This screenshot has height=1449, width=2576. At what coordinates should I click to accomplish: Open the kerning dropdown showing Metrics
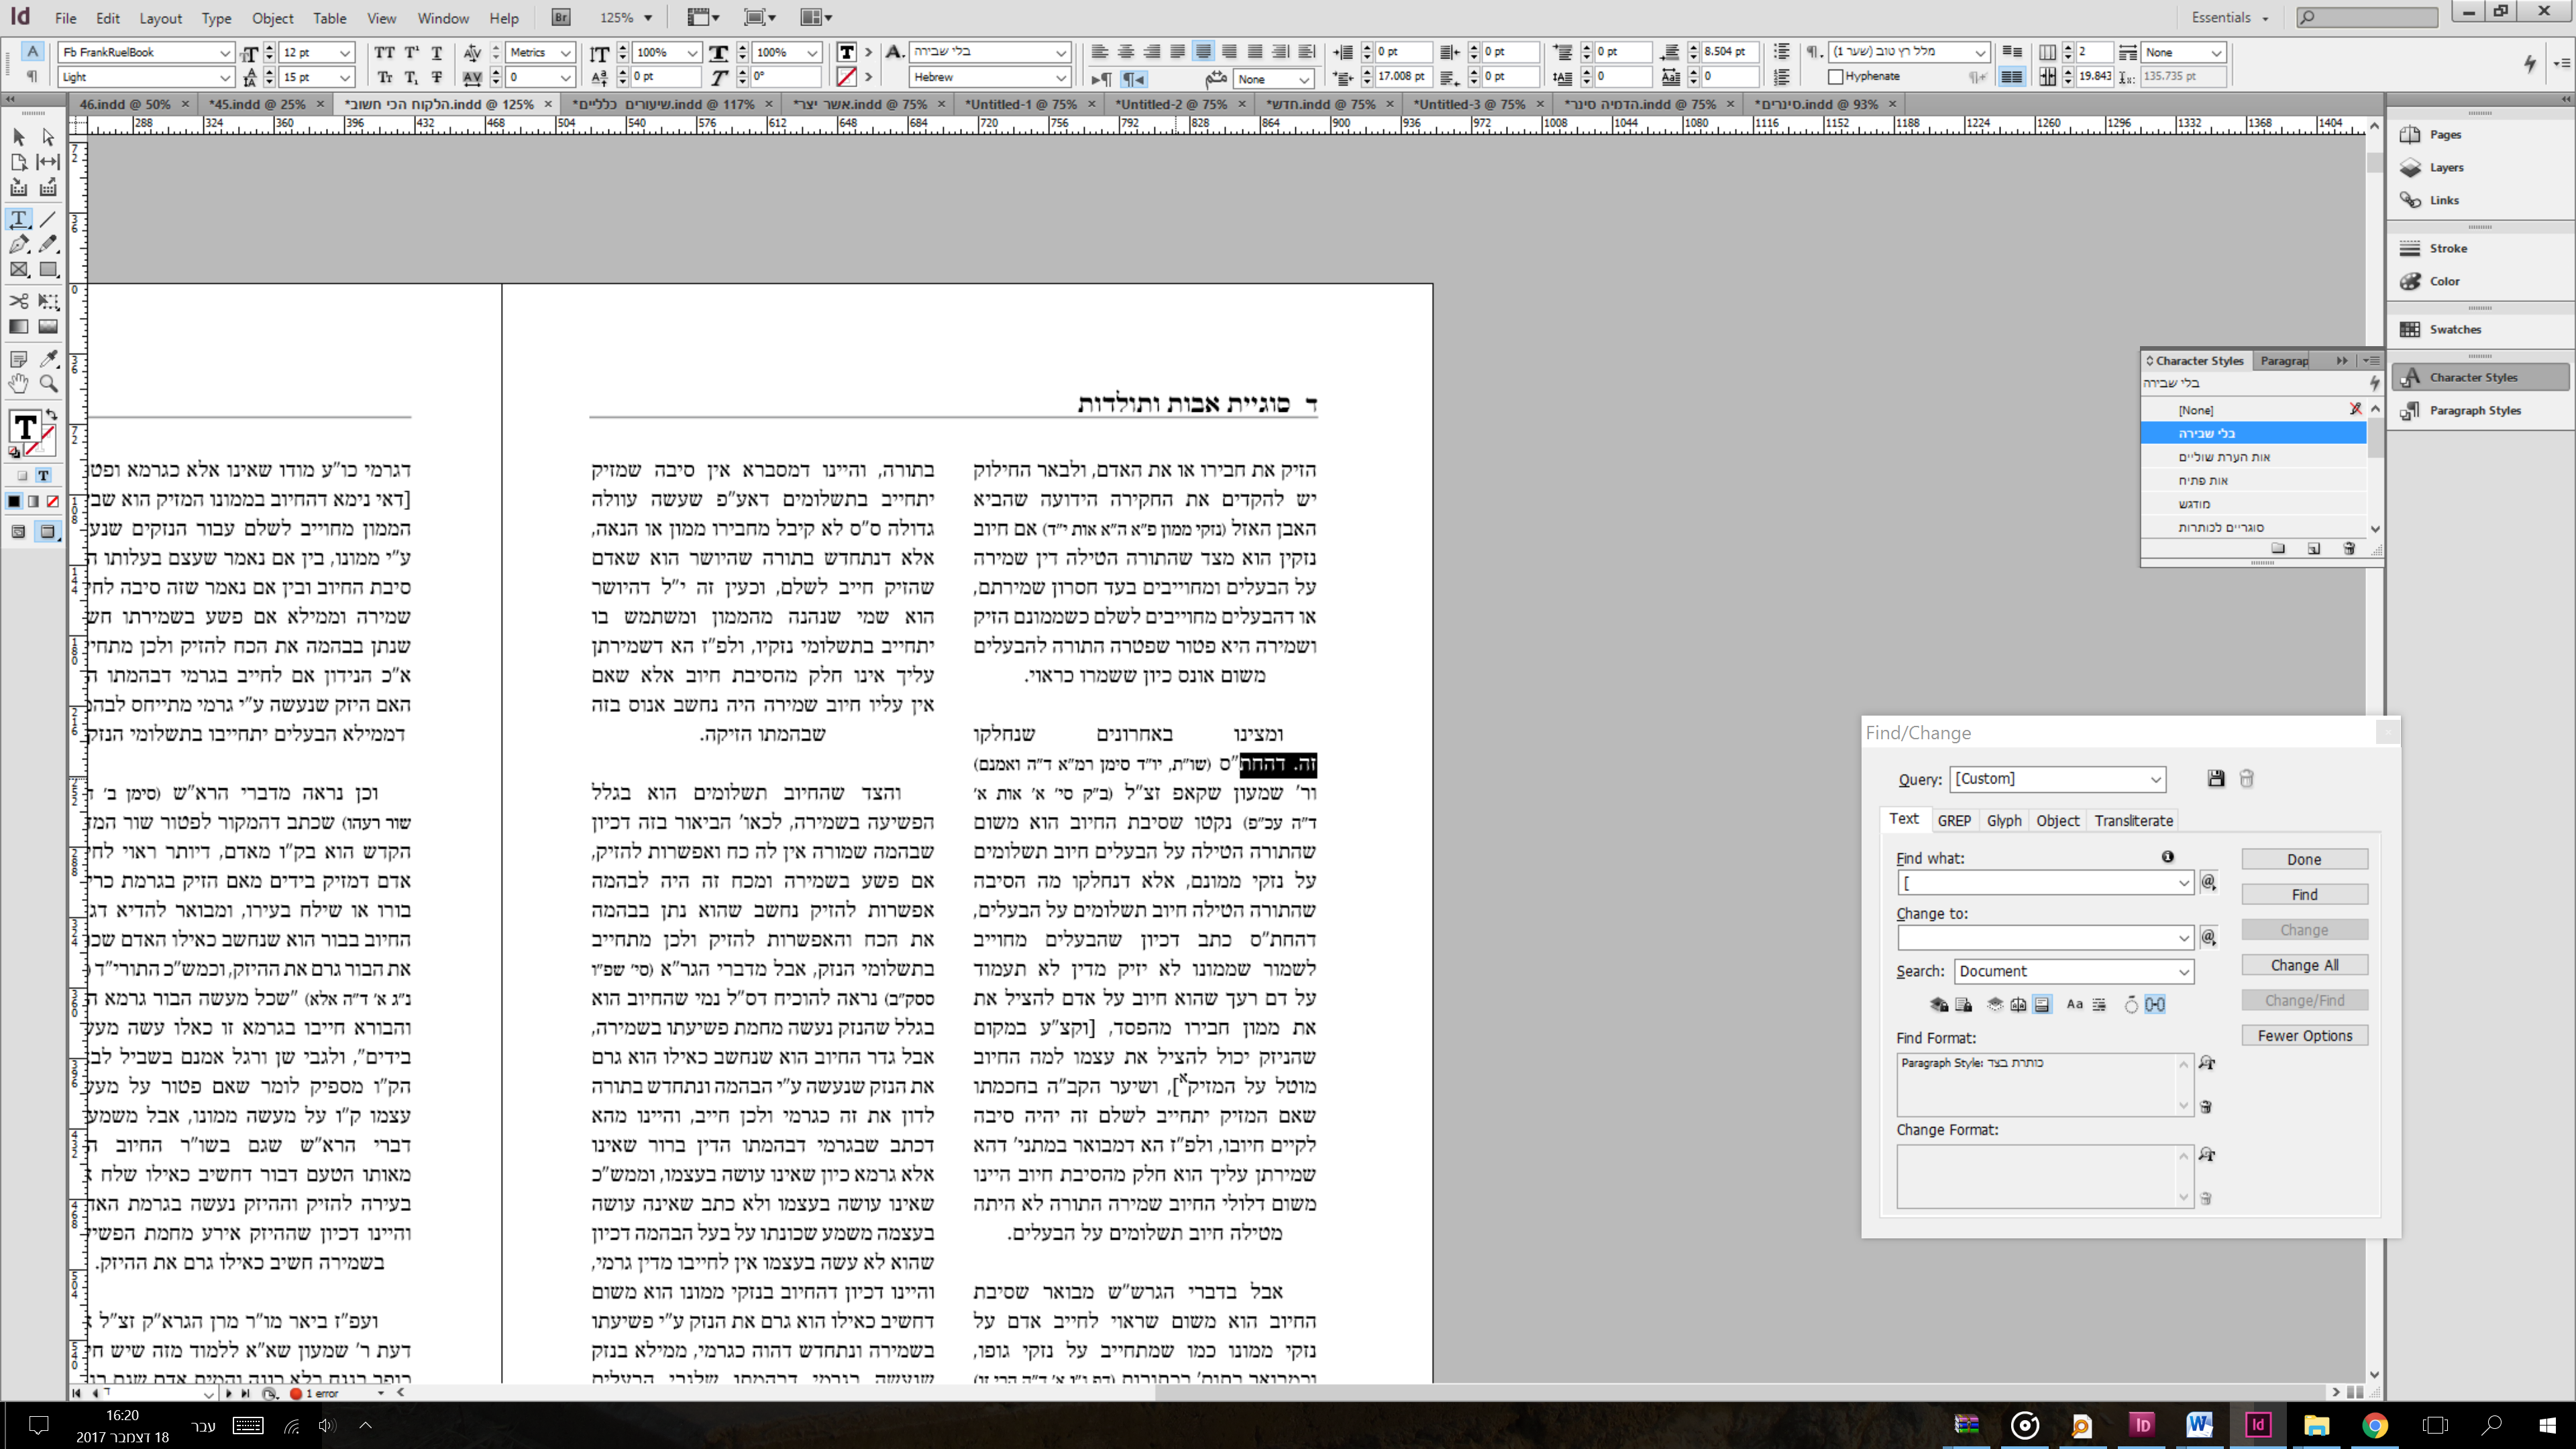pyautogui.click(x=565, y=53)
